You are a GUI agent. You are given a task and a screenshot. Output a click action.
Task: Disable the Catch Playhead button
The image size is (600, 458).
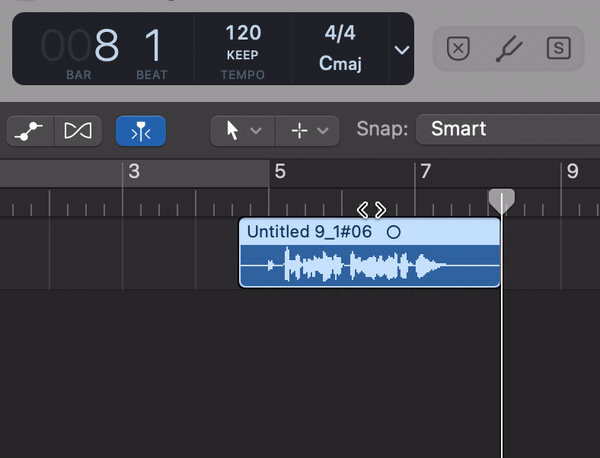[141, 131]
